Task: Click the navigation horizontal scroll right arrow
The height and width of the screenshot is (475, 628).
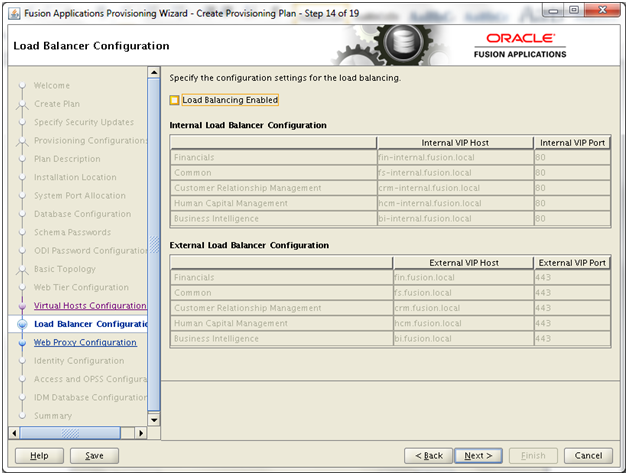Action: coord(141,433)
